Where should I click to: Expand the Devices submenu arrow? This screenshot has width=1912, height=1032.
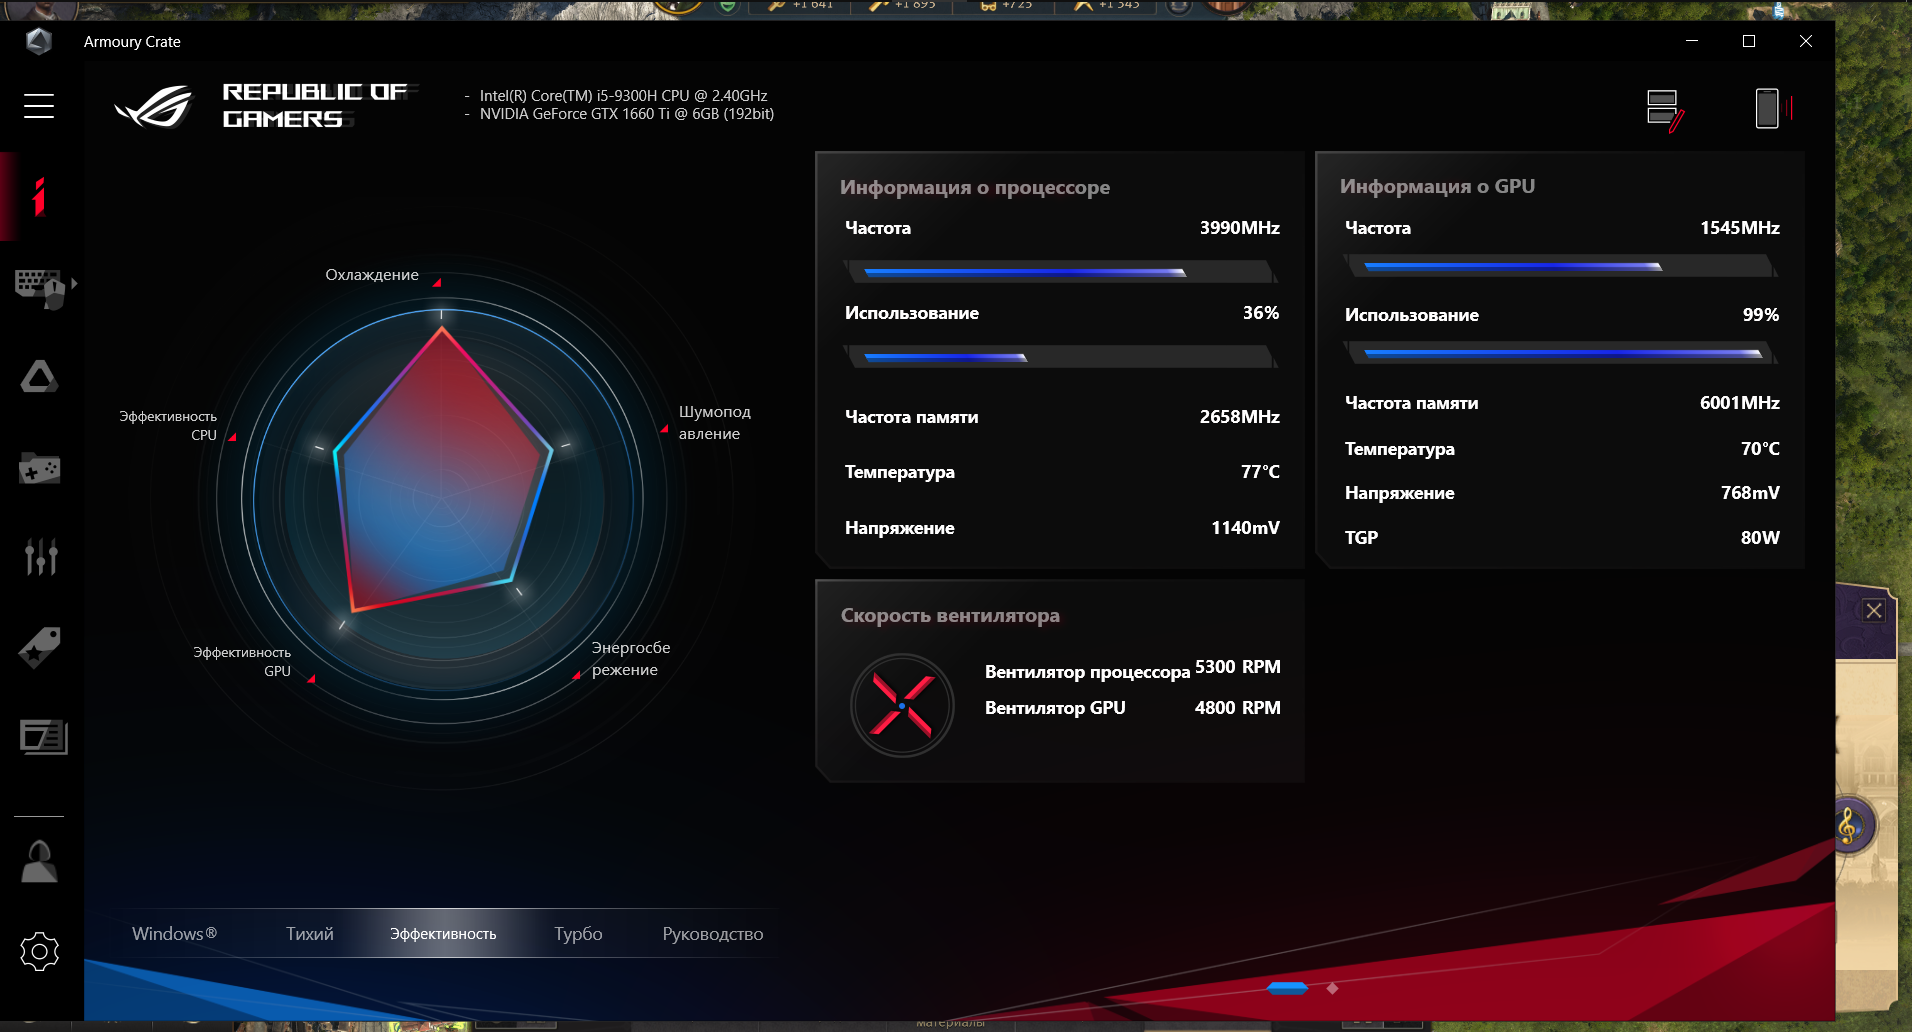point(74,284)
